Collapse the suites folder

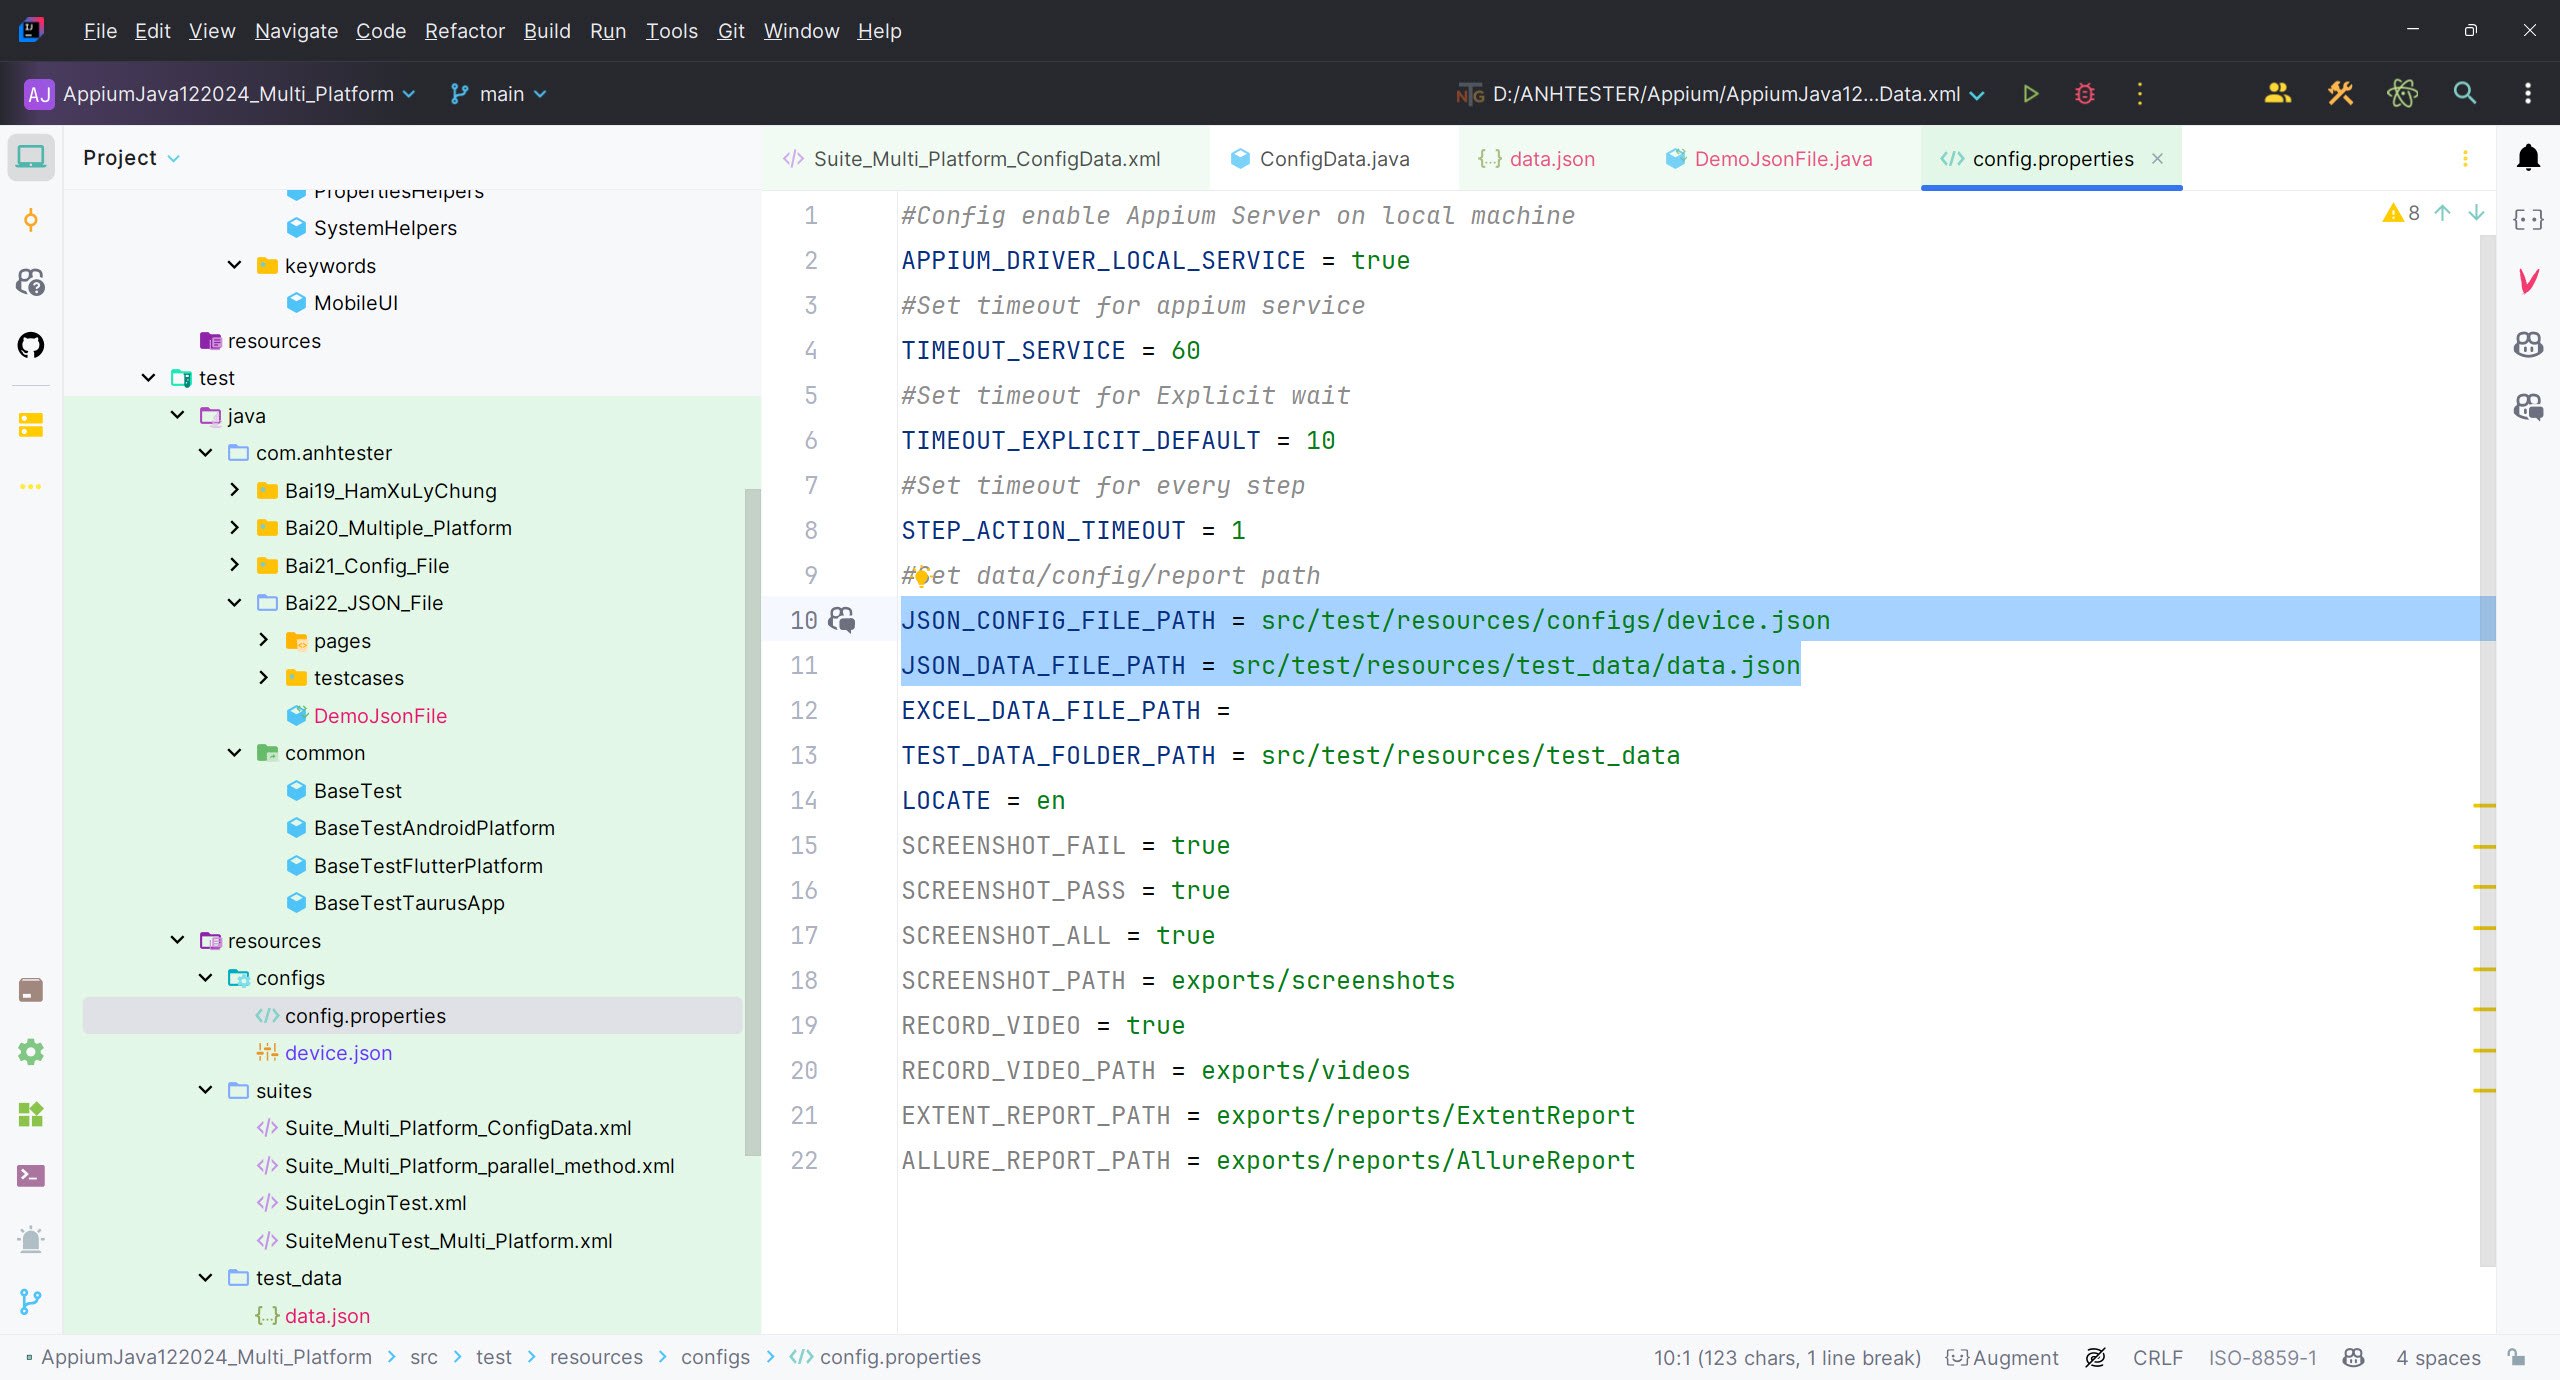point(205,1090)
